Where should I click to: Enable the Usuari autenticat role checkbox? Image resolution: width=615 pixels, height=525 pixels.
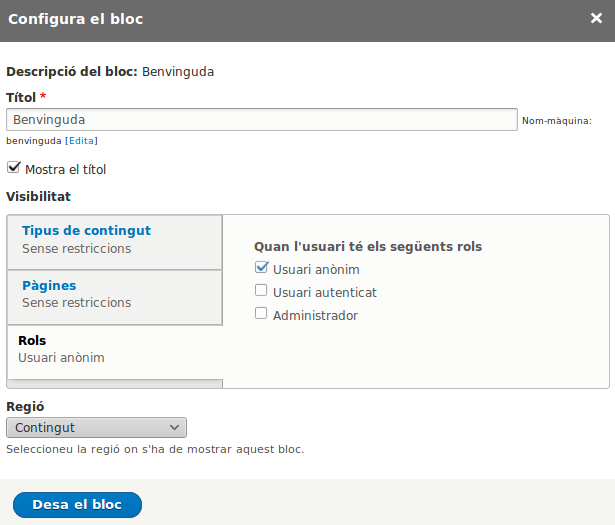(261, 291)
